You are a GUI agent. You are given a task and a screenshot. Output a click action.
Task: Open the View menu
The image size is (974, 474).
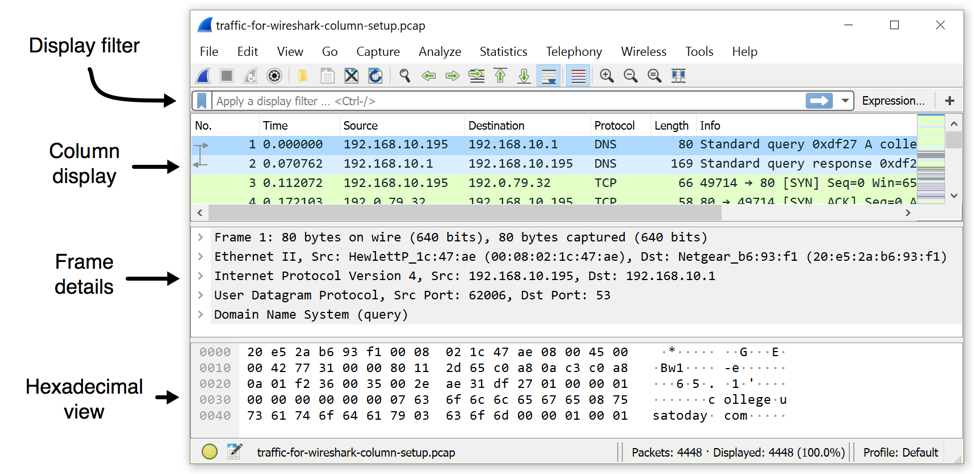290,52
